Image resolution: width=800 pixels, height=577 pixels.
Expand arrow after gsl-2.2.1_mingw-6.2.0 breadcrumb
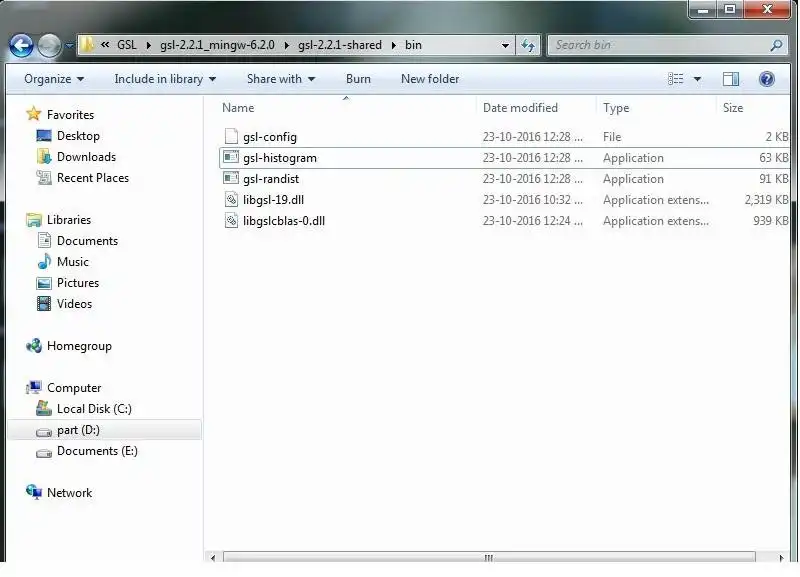[x=286, y=45]
